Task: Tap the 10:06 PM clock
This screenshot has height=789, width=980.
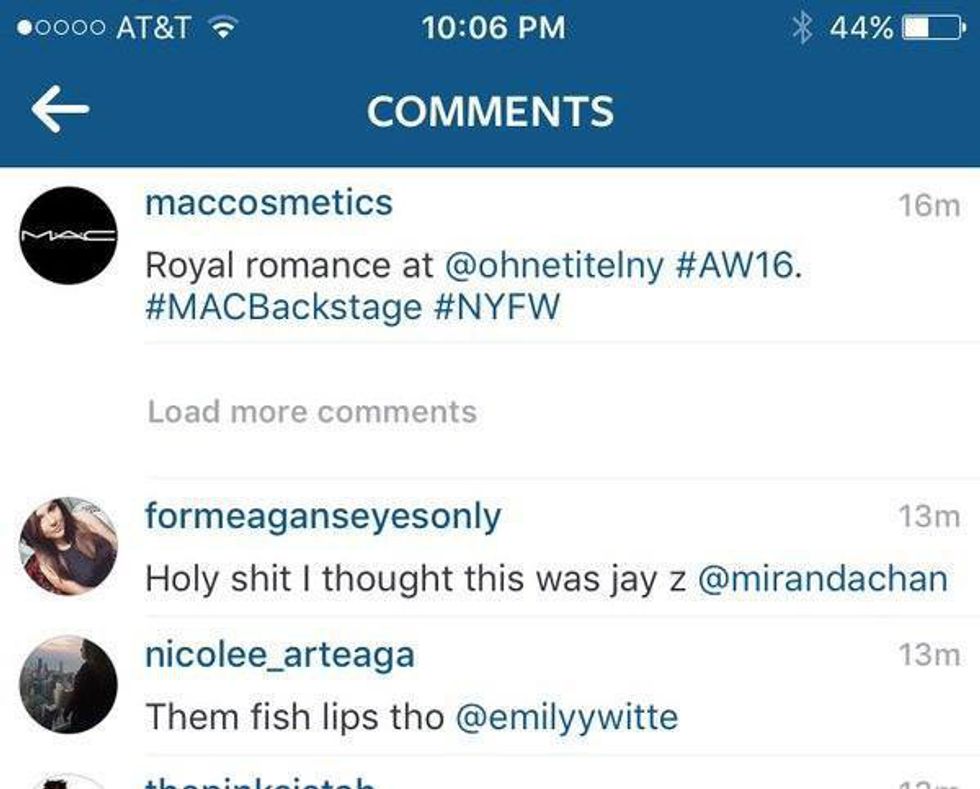Action: [x=493, y=28]
